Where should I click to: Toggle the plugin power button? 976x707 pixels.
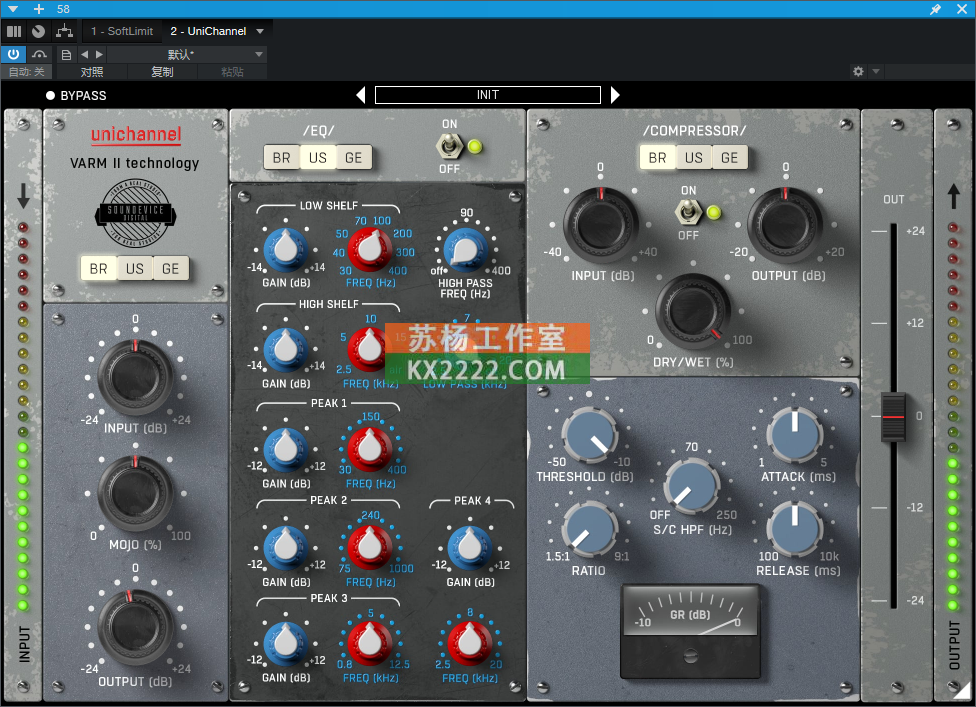point(13,54)
